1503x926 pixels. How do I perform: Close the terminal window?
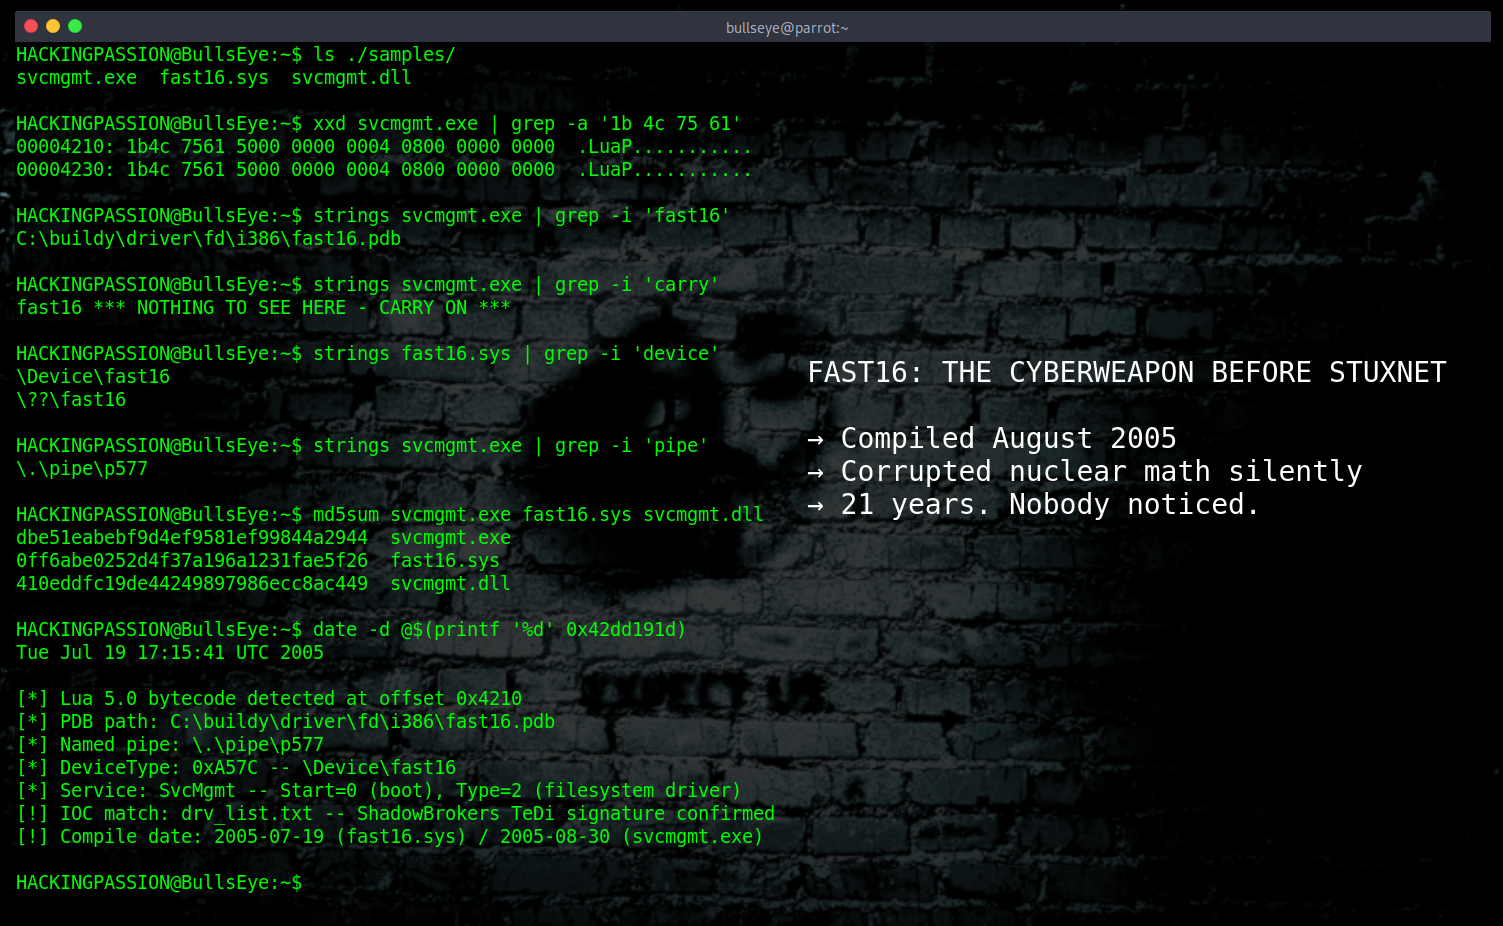pyautogui.click(x=29, y=27)
